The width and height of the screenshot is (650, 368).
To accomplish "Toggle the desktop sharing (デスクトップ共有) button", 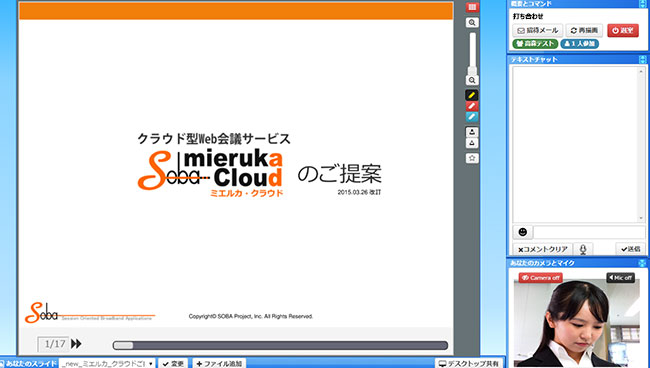I will [x=469, y=363].
